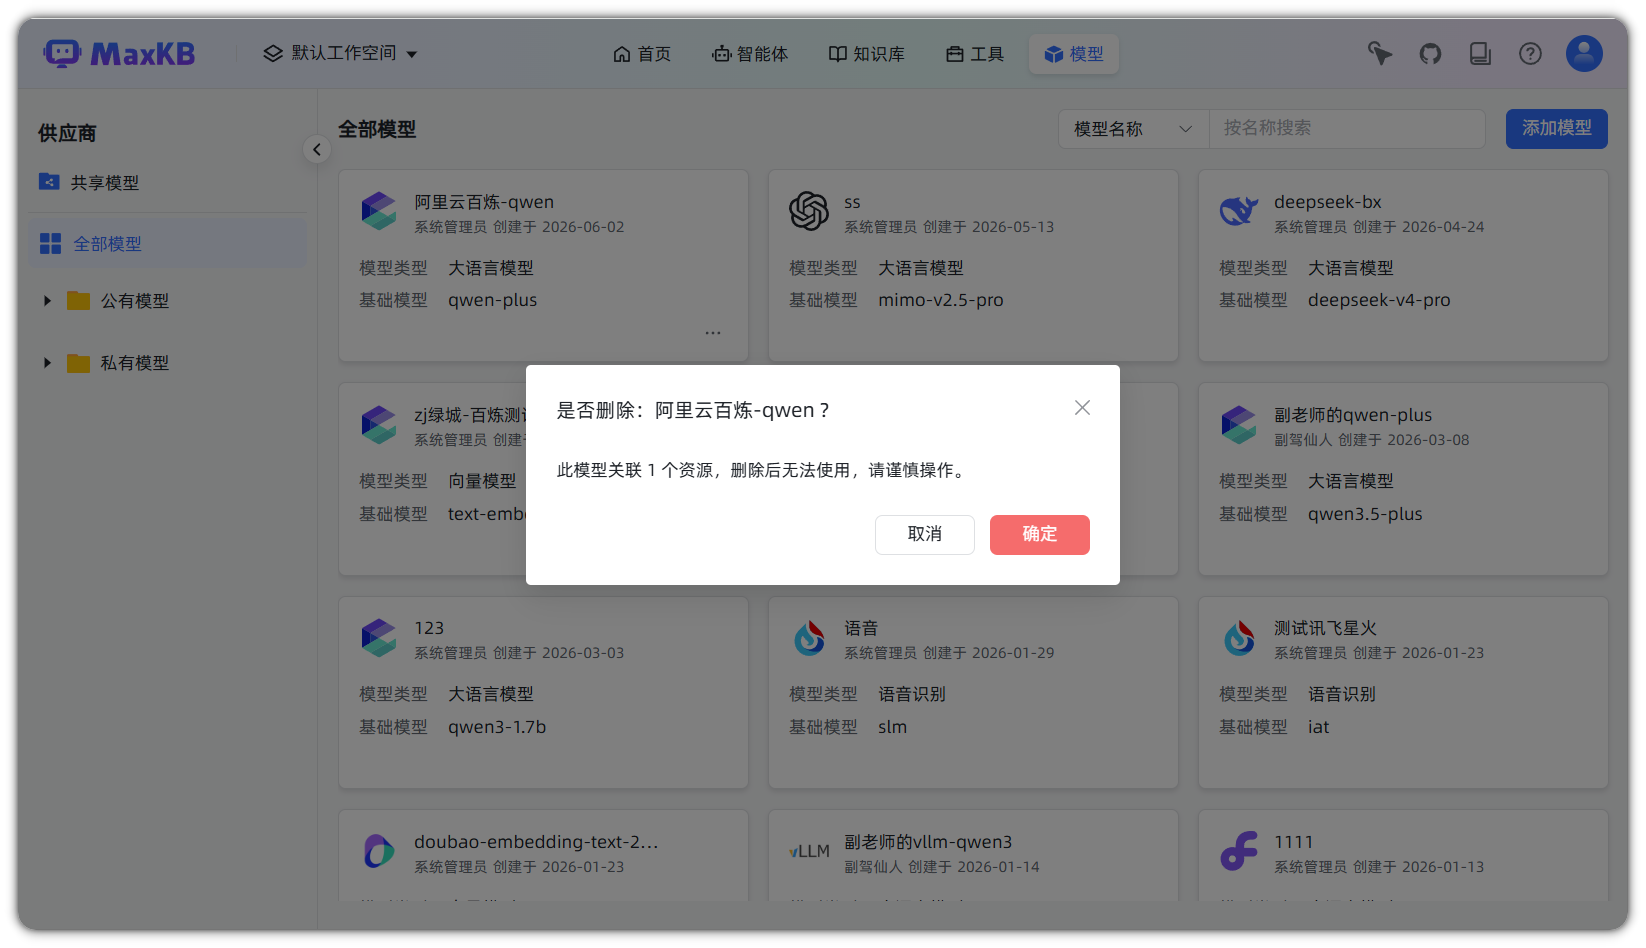The image size is (1646, 948).
Task: Click the cursor pointer icon in header
Action: coord(1380,54)
